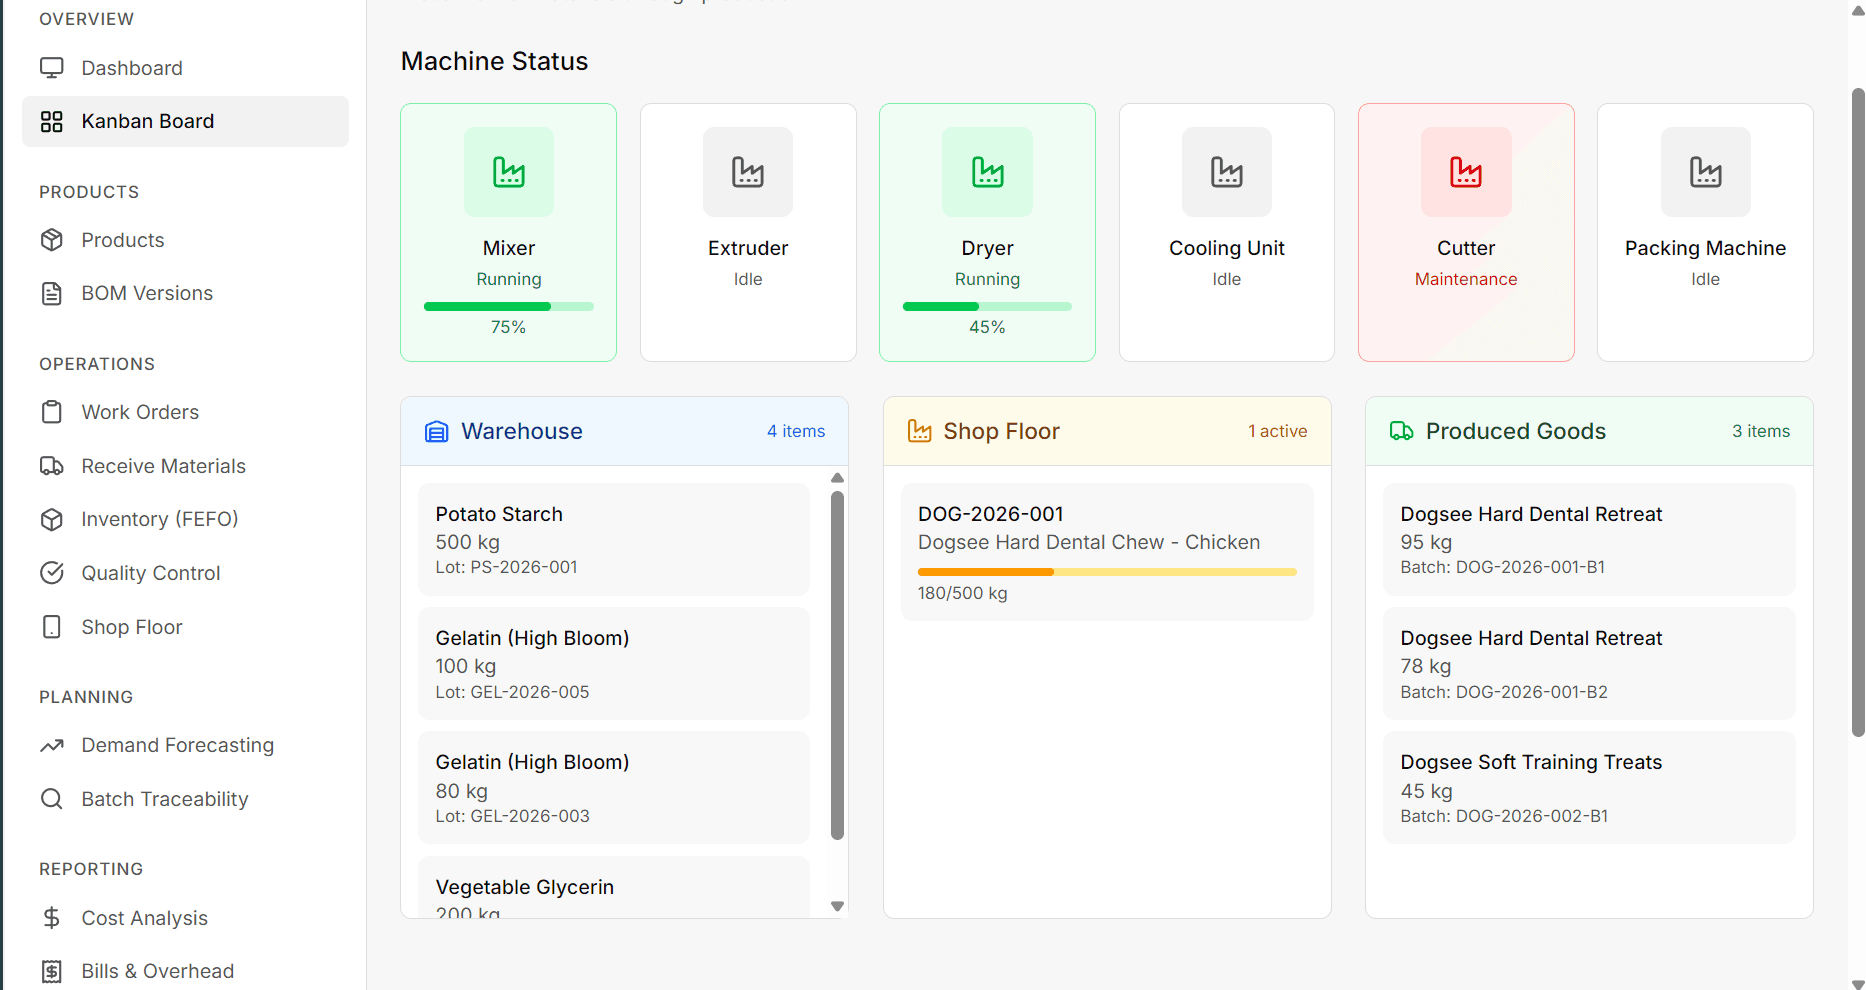The height and width of the screenshot is (990, 1866).
Task: Open Bills & Overhead in the sidebar
Action: click(157, 970)
